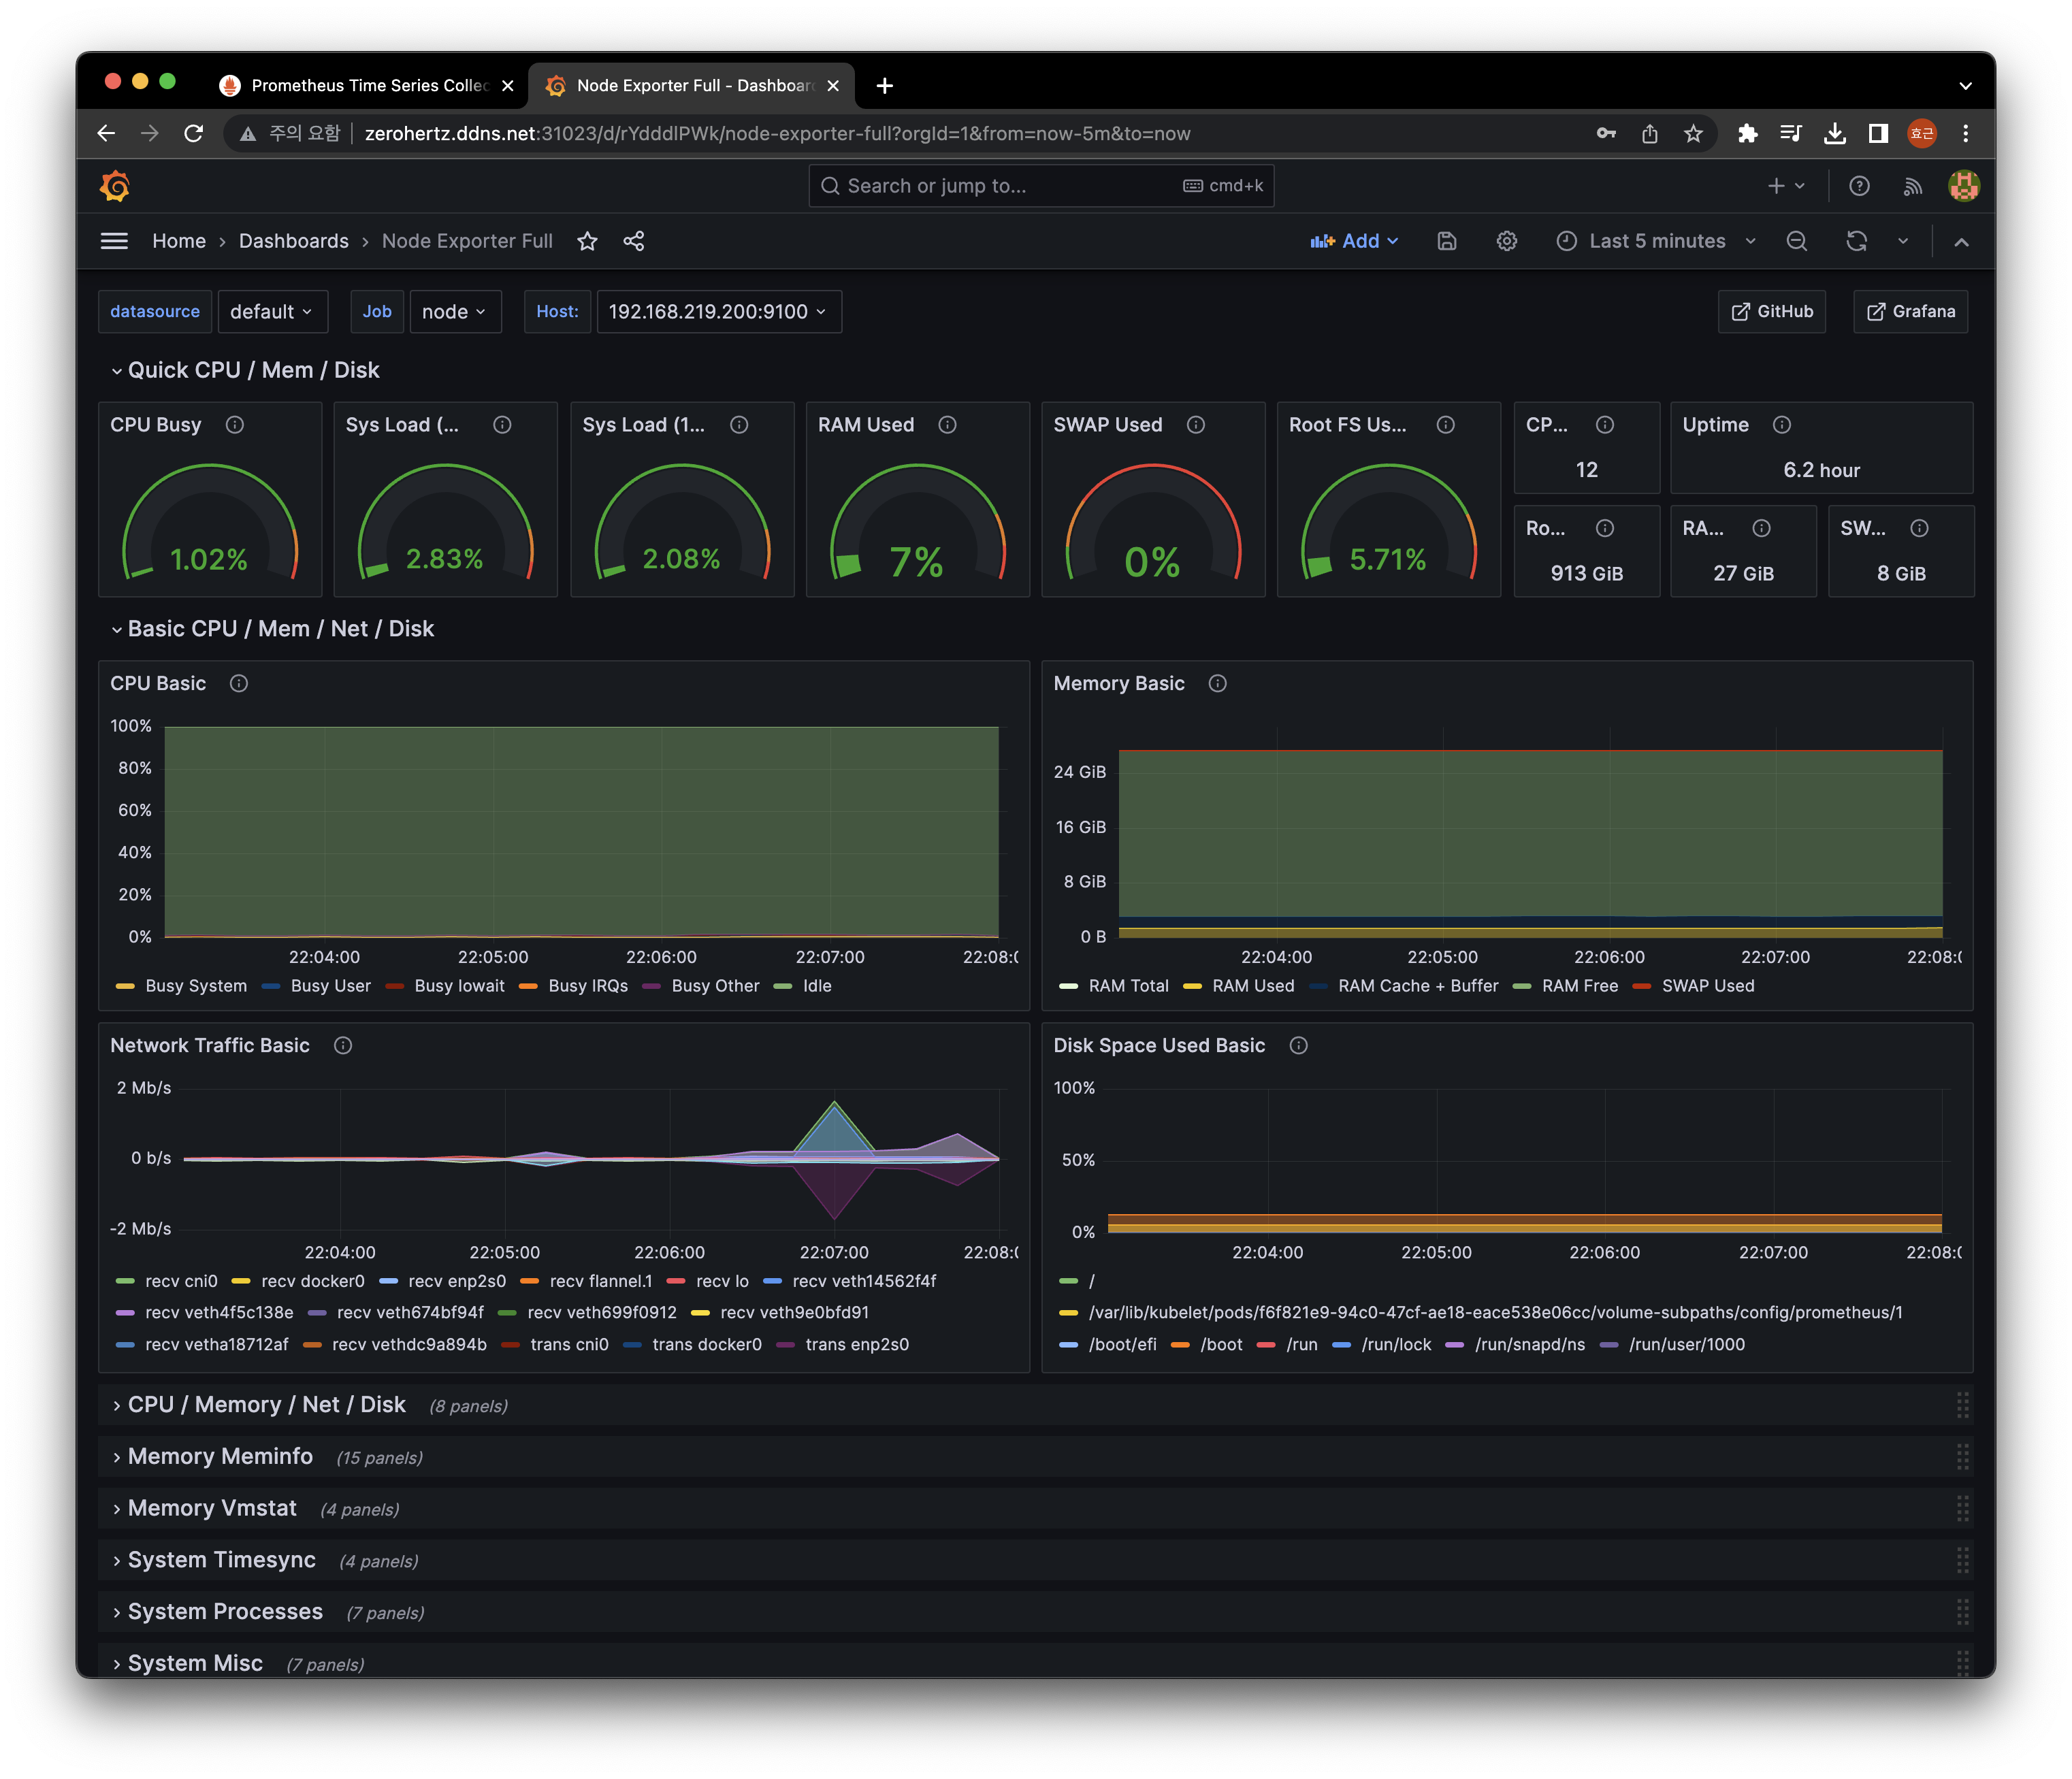Viewport: 2072px width, 1779px height.
Task: Zoom out the time range
Action: (x=1796, y=241)
